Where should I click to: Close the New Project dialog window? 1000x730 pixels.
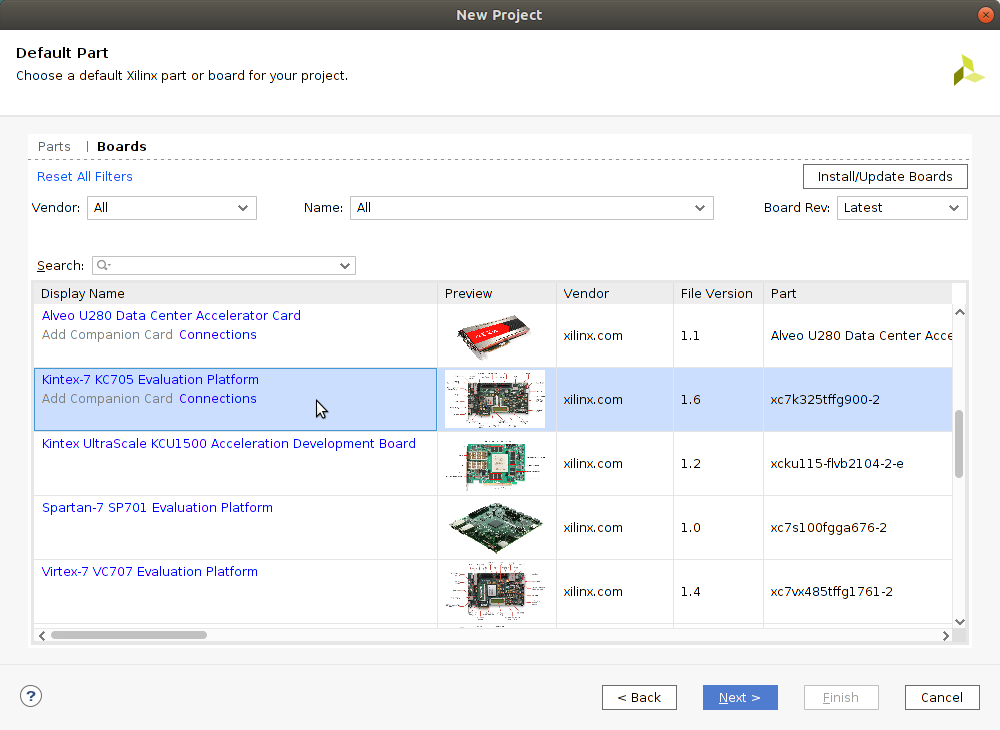[x=986, y=14]
